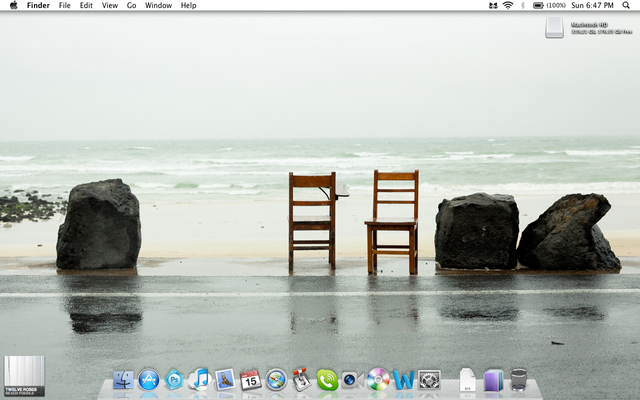Toggle the Bluetooth menu bar icon
The image size is (640, 400).
(x=522, y=6)
